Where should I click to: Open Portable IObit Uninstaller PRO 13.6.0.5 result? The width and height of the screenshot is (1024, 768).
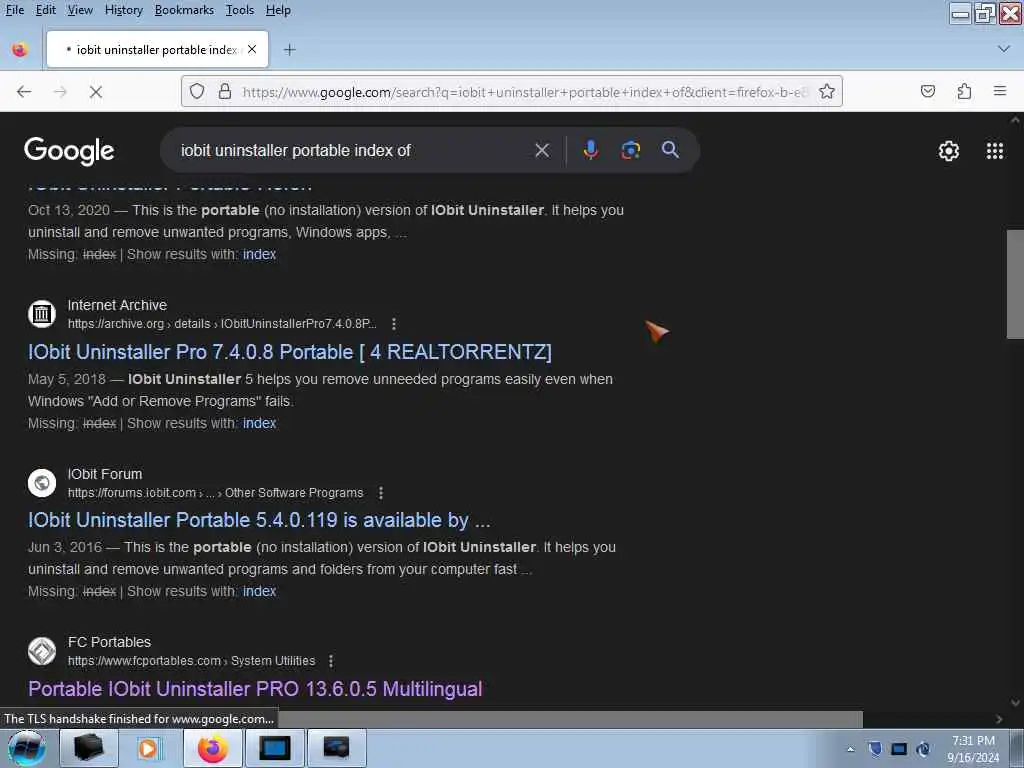255,689
